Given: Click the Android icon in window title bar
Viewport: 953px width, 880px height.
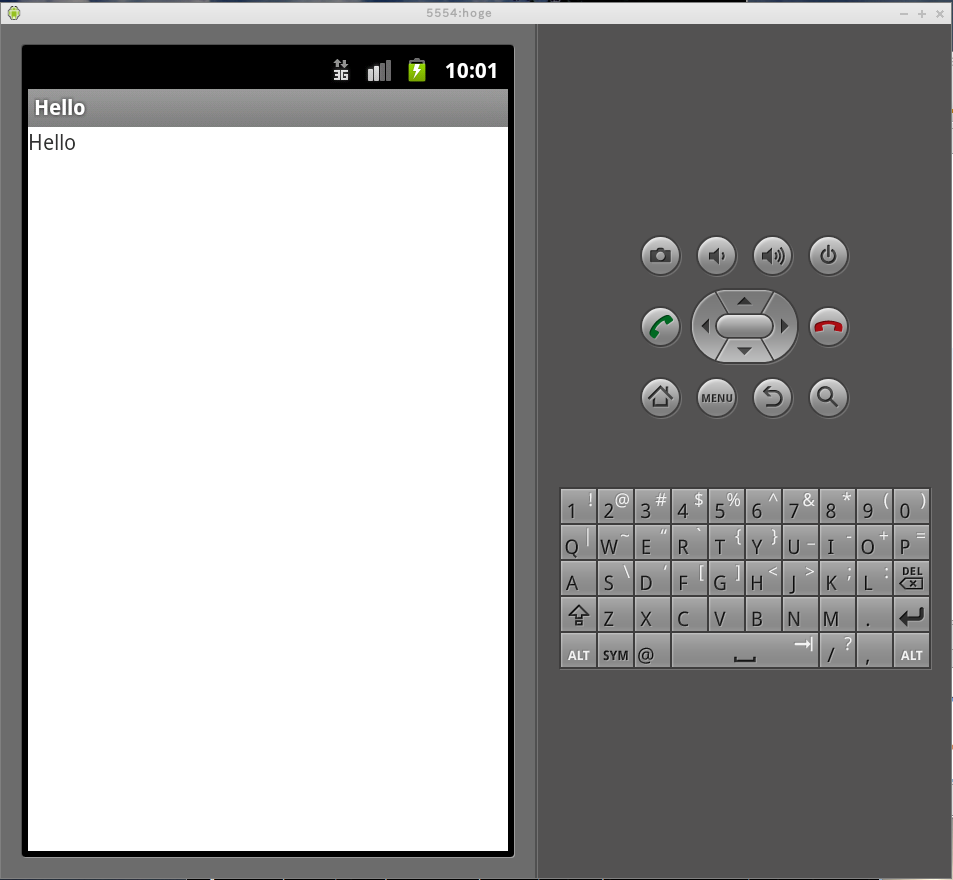Looking at the screenshot, I should (13, 13).
